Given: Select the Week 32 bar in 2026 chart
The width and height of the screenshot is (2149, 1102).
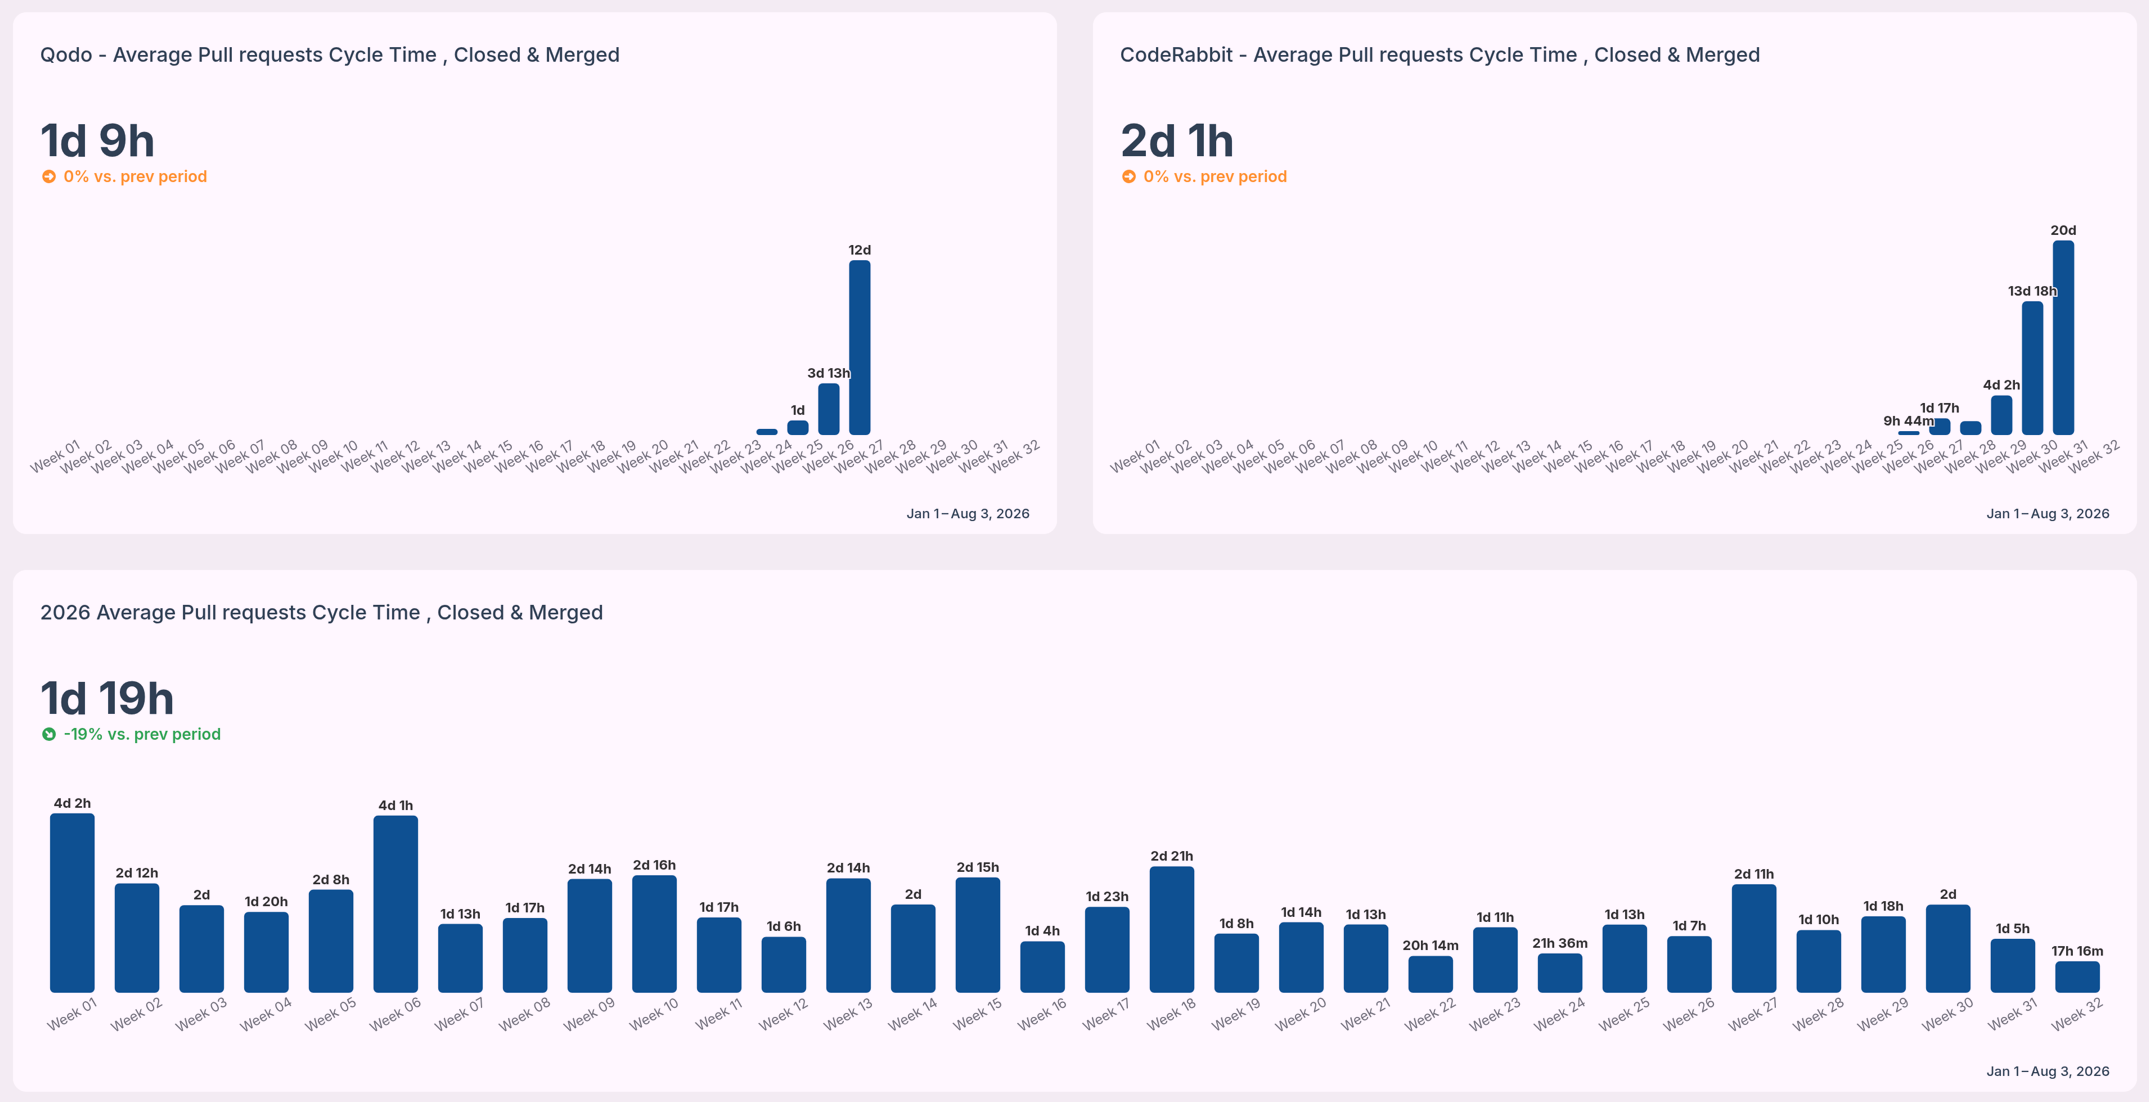Looking at the screenshot, I should [2078, 977].
